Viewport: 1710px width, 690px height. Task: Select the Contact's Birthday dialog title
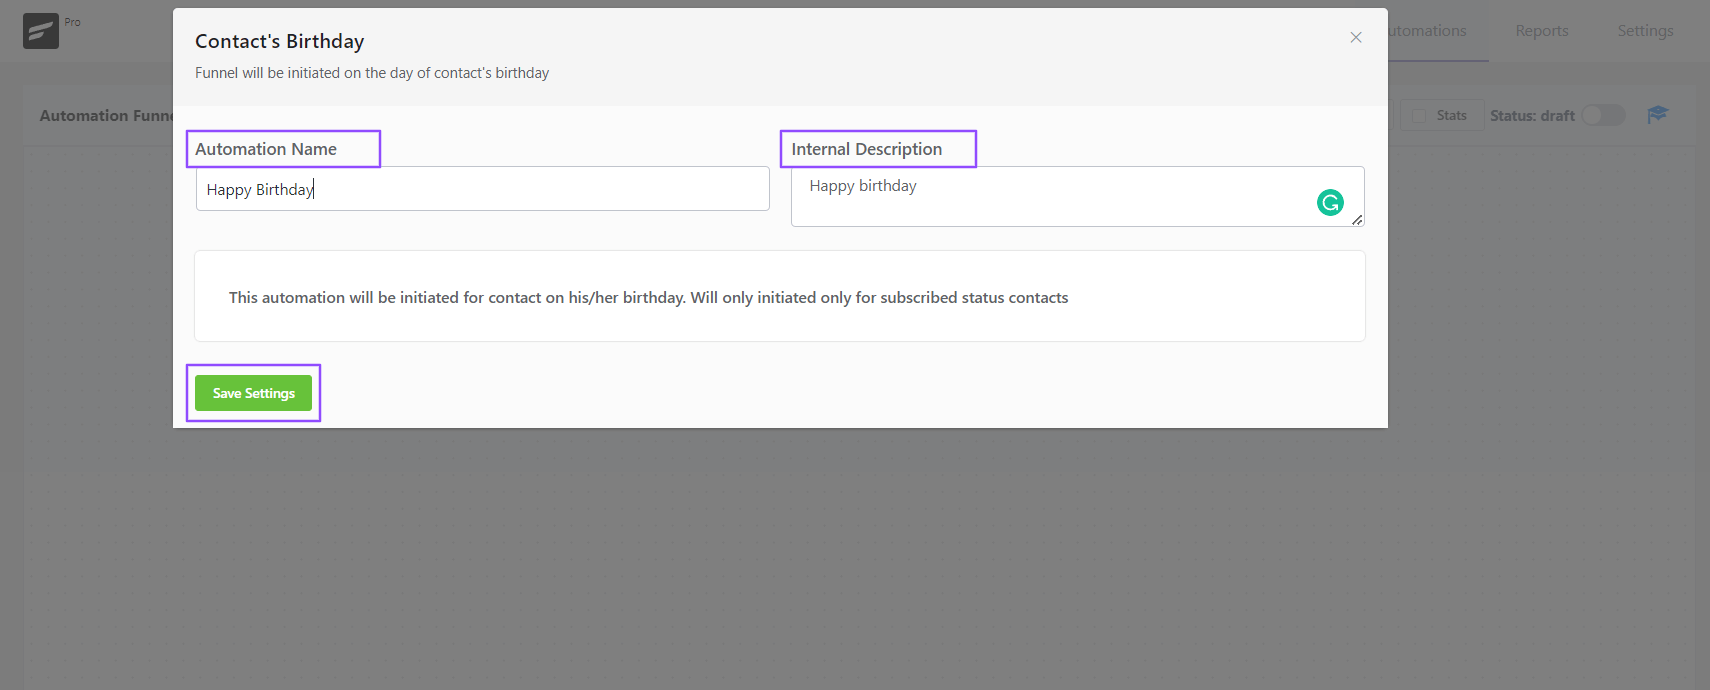(280, 41)
